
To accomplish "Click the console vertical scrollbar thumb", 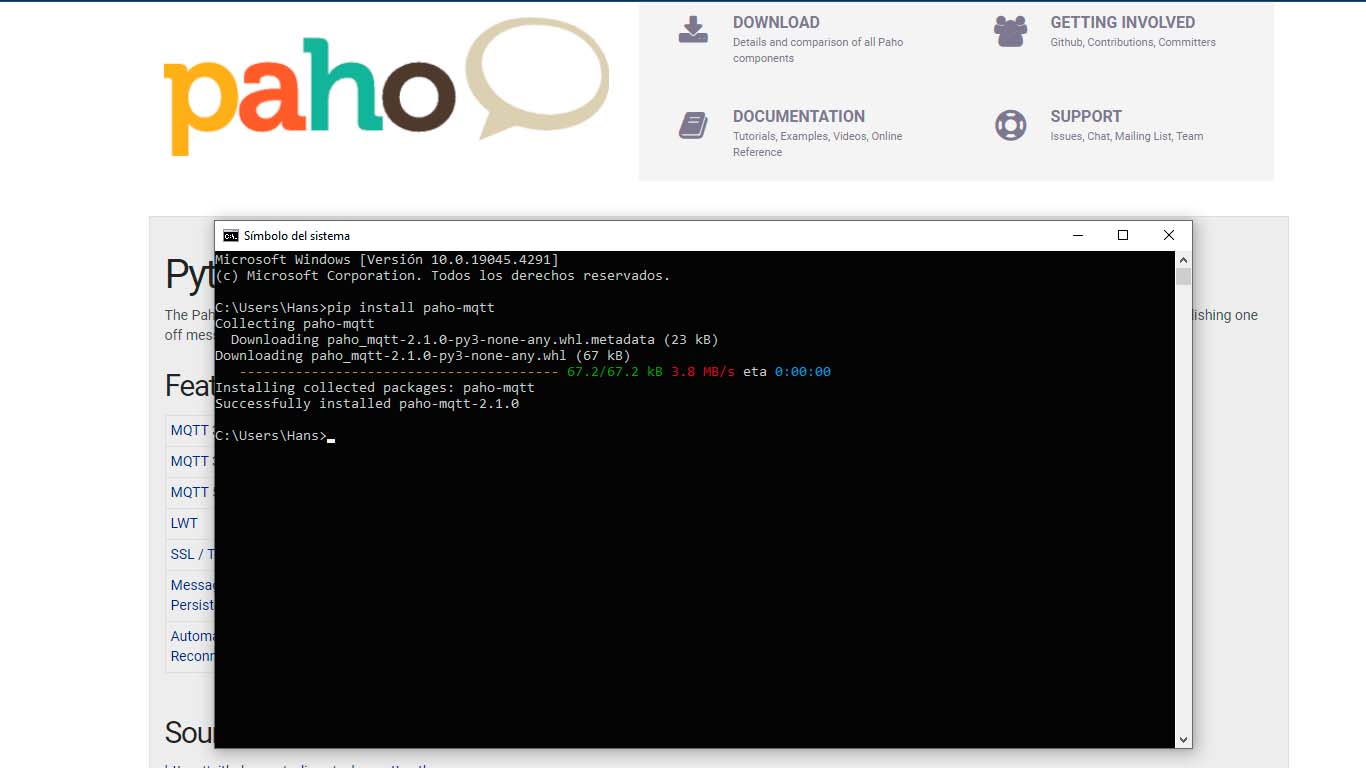I will (x=1184, y=276).
